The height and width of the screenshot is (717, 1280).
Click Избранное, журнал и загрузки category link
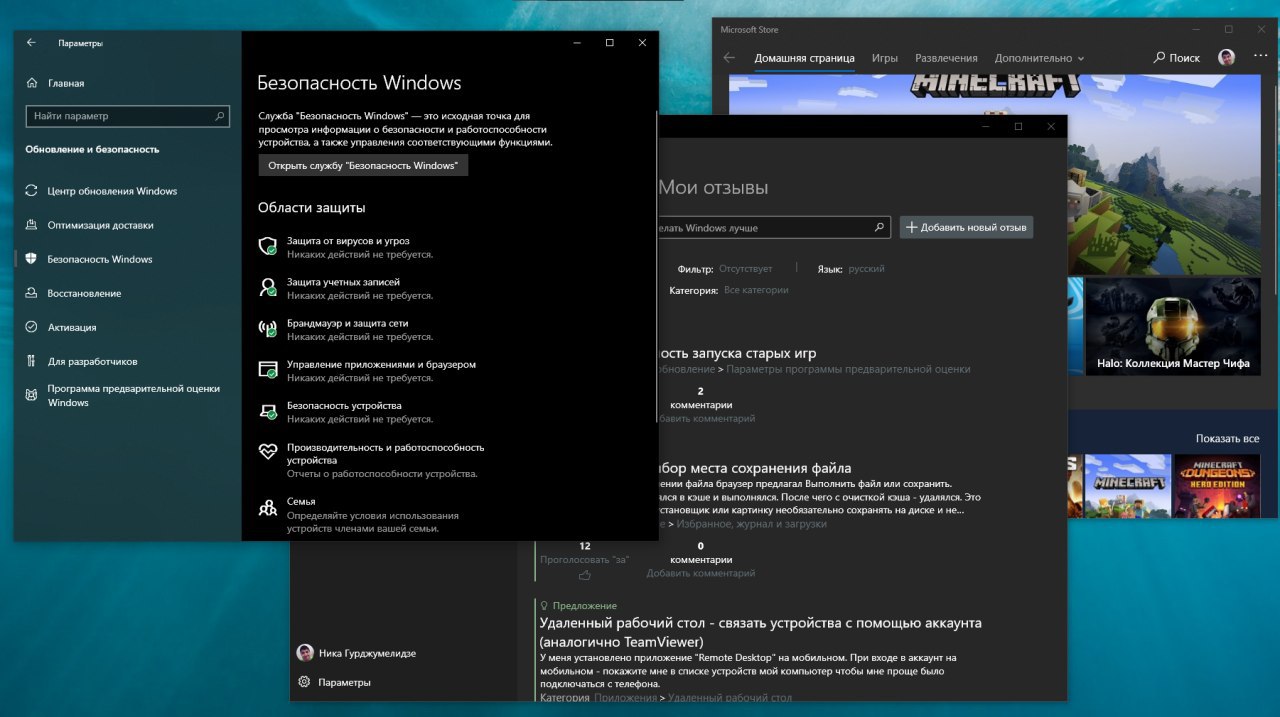[x=752, y=523]
